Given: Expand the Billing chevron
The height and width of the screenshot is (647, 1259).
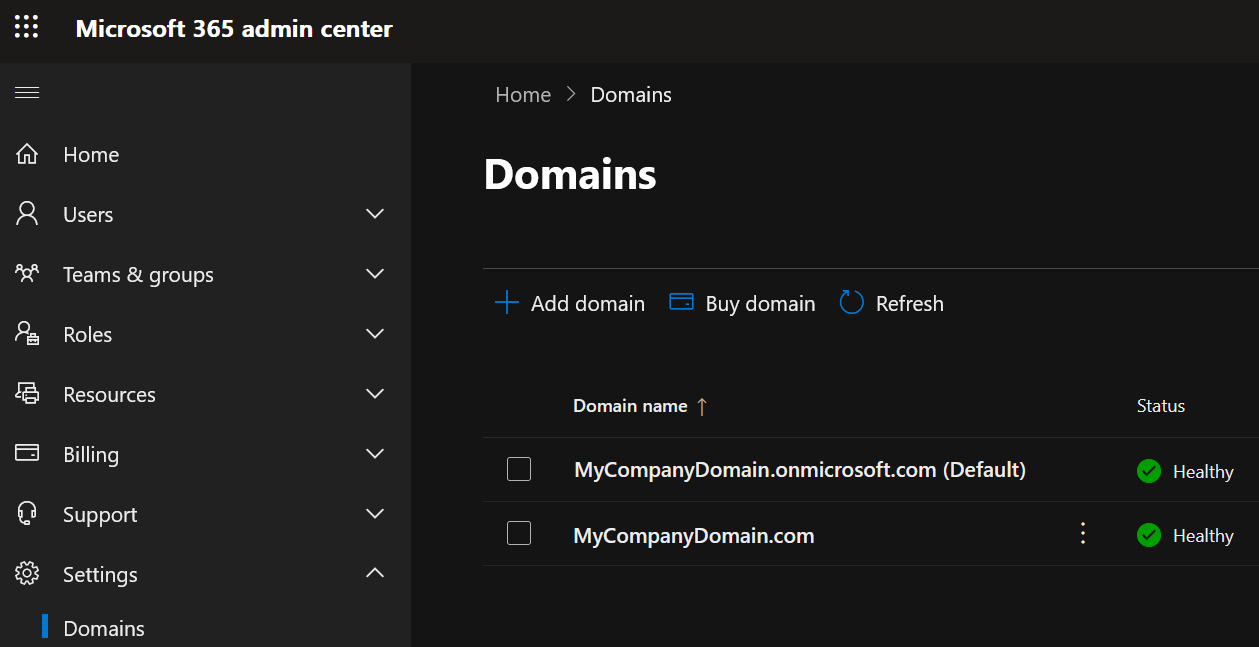Looking at the screenshot, I should (x=375, y=454).
